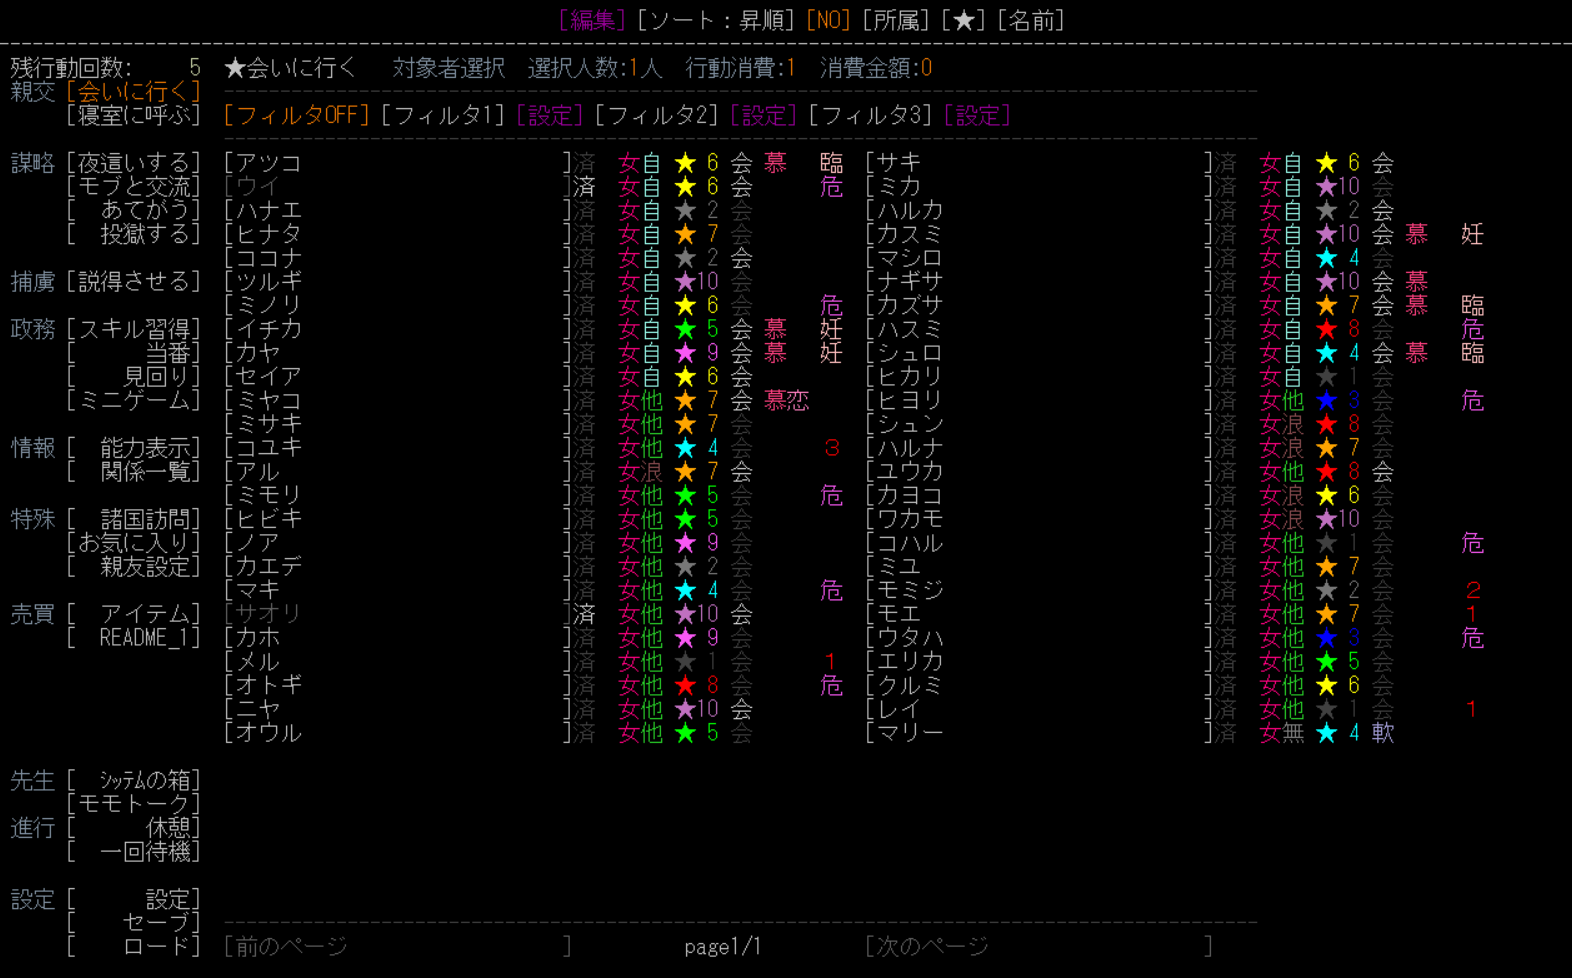Sort characters by [所属] affiliation
1572x978 pixels.
click(x=896, y=20)
